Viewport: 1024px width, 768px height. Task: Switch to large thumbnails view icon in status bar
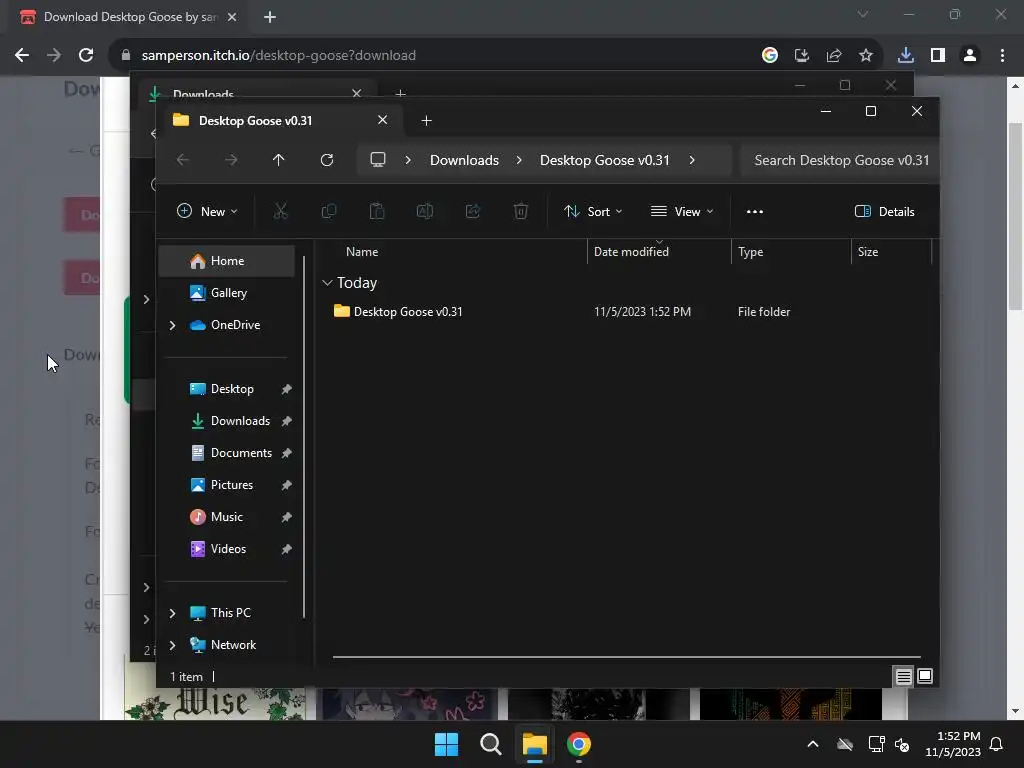click(925, 677)
